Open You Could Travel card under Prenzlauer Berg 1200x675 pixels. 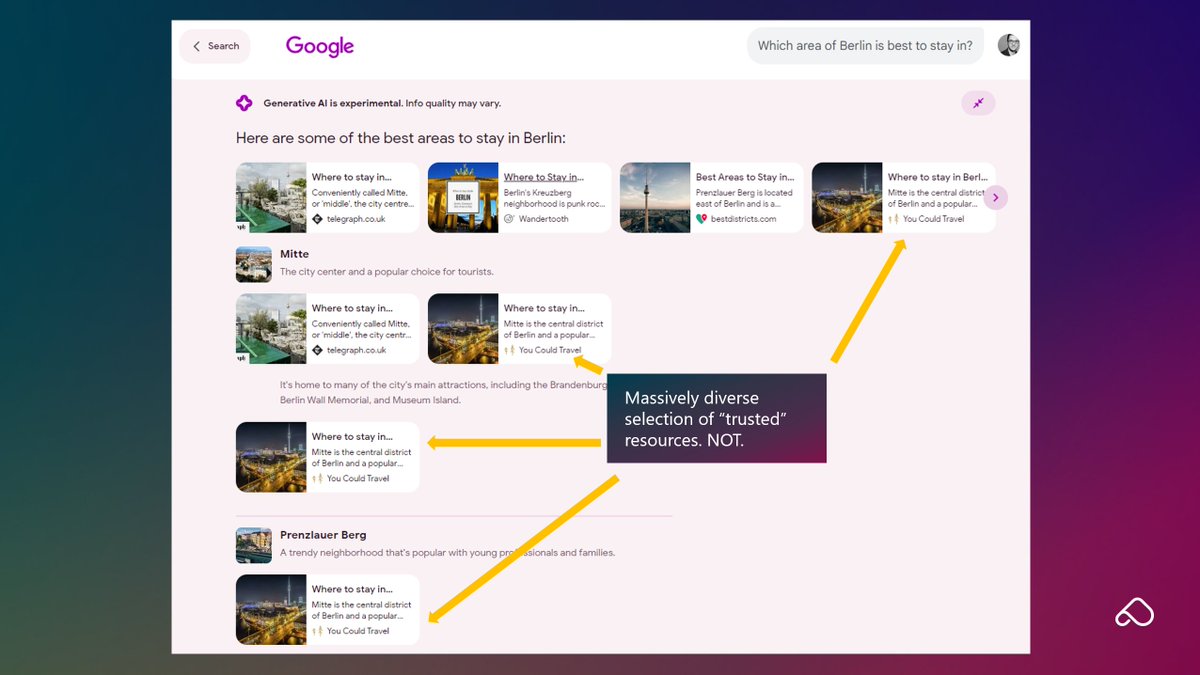(328, 609)
